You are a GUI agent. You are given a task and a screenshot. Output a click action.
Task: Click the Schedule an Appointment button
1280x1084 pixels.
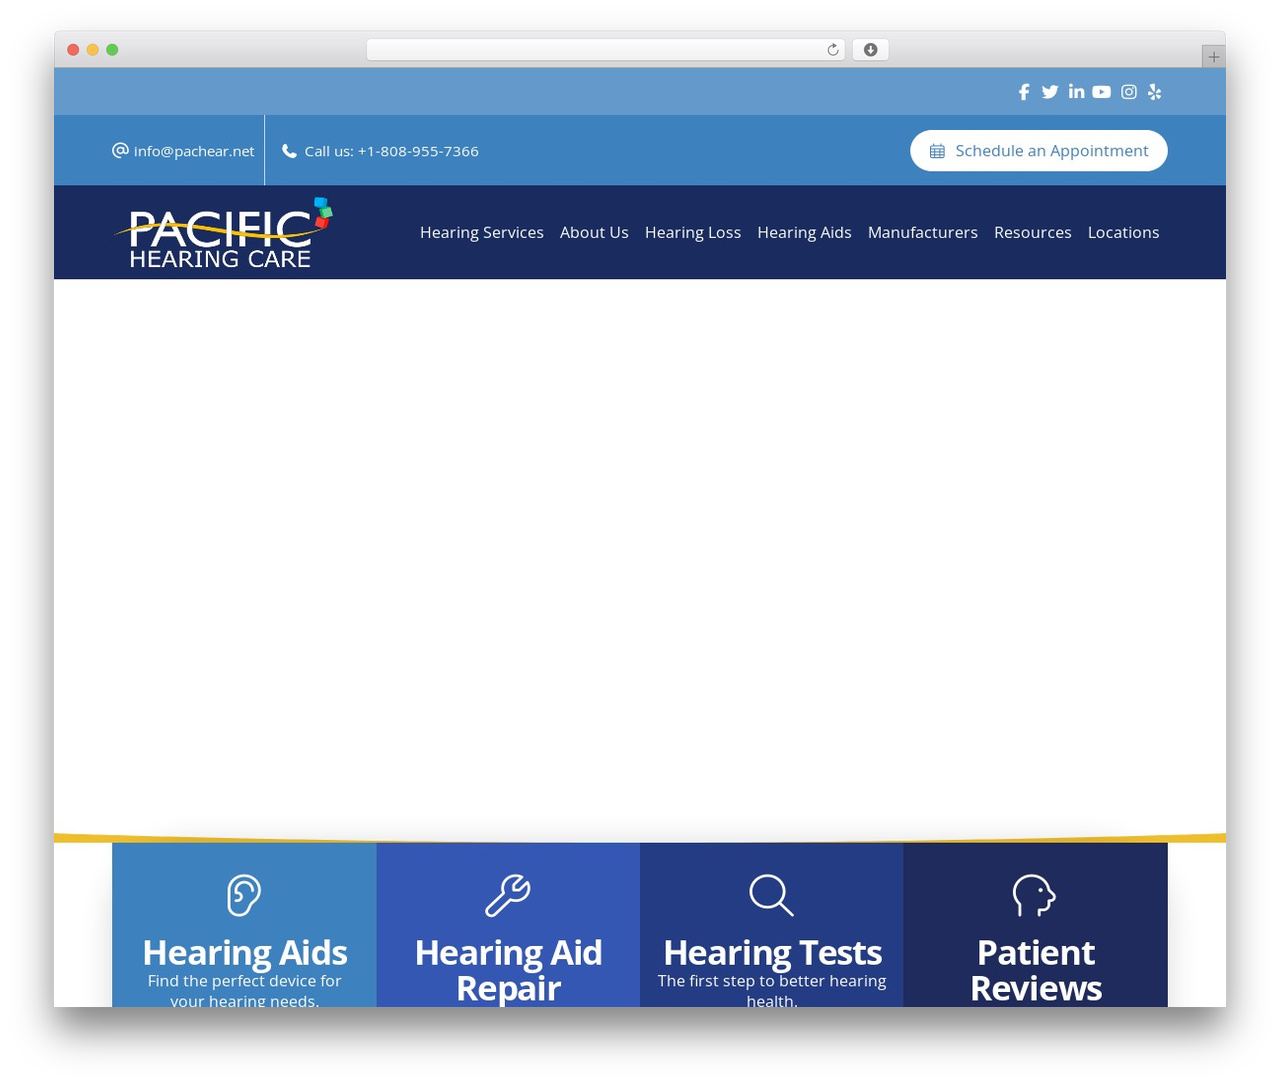pyautogui.click(x=1039, y=151)
